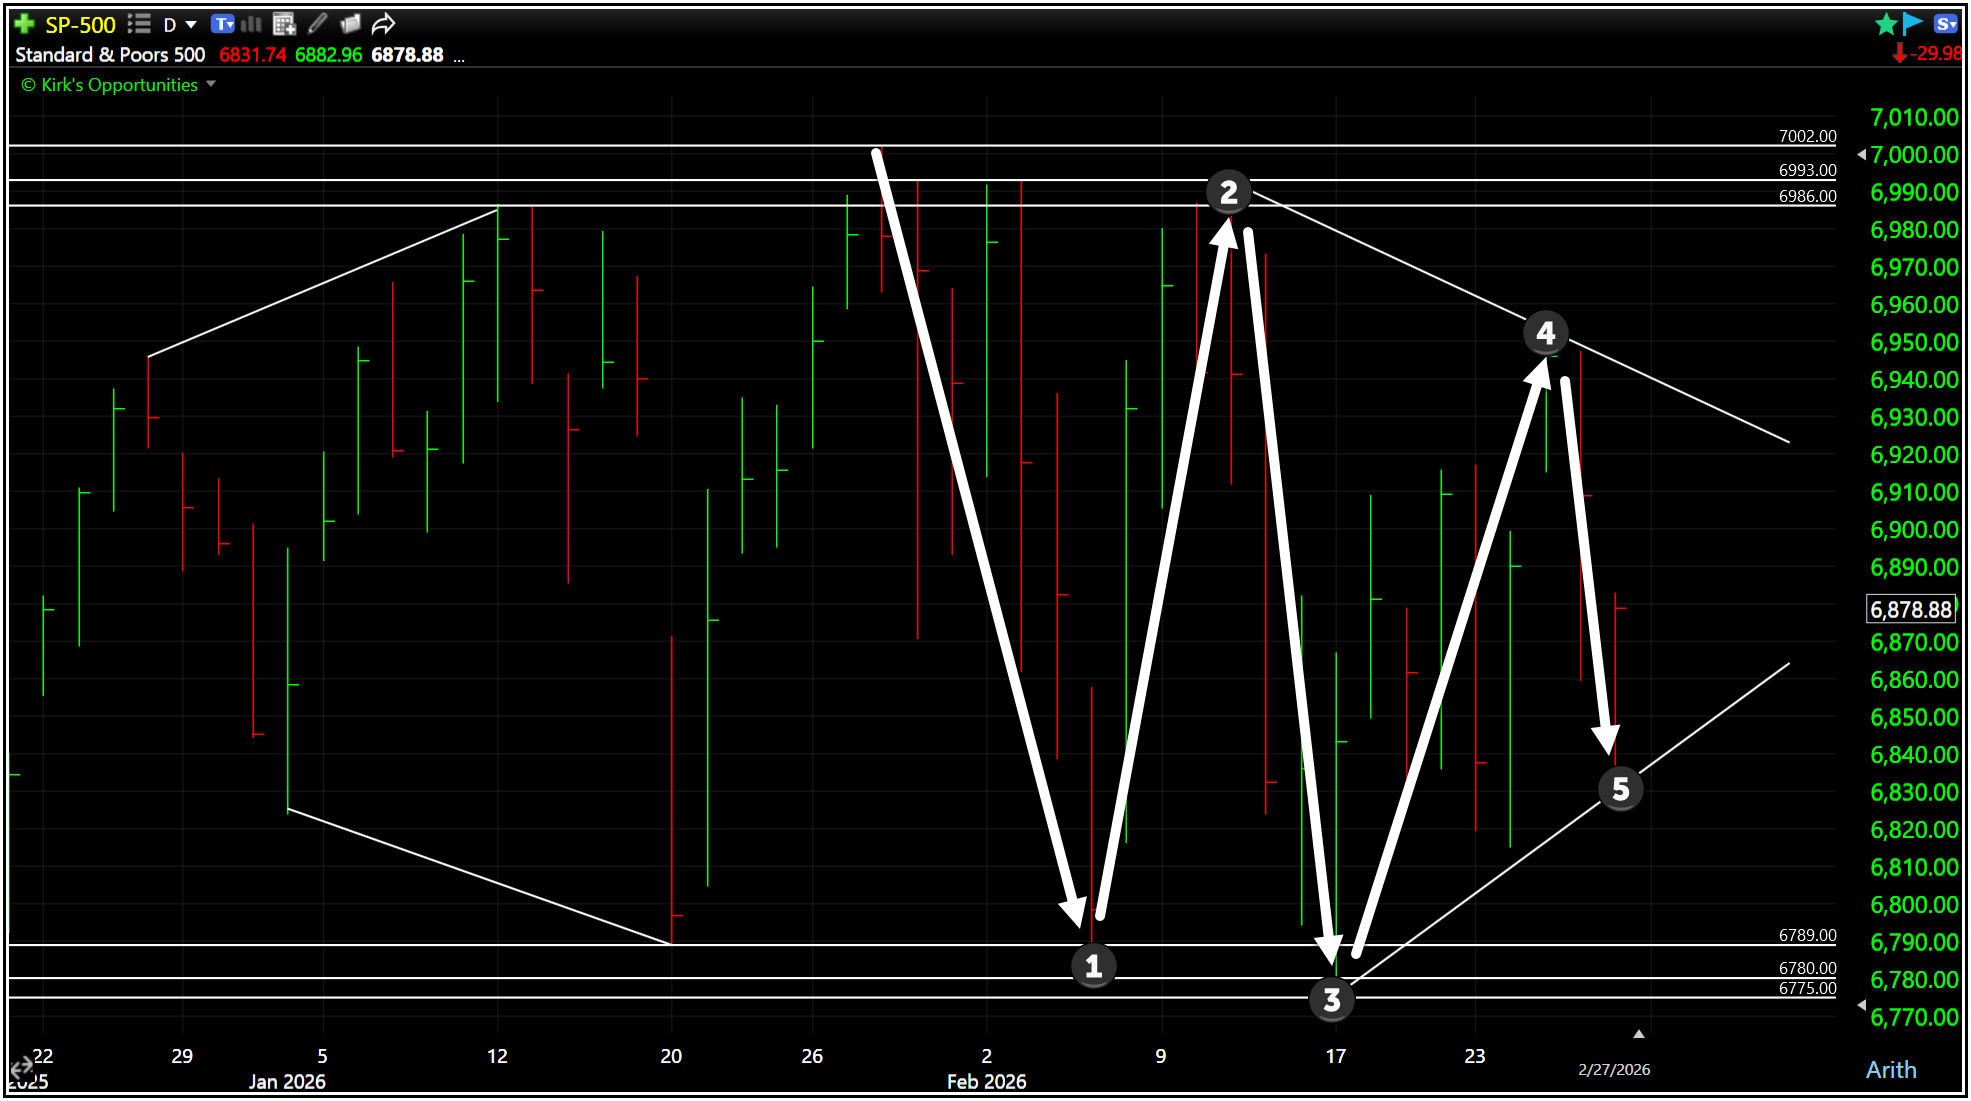Click the share arrow icon
Viewport: 1971px width, 1101px height.
click(383, 24)
